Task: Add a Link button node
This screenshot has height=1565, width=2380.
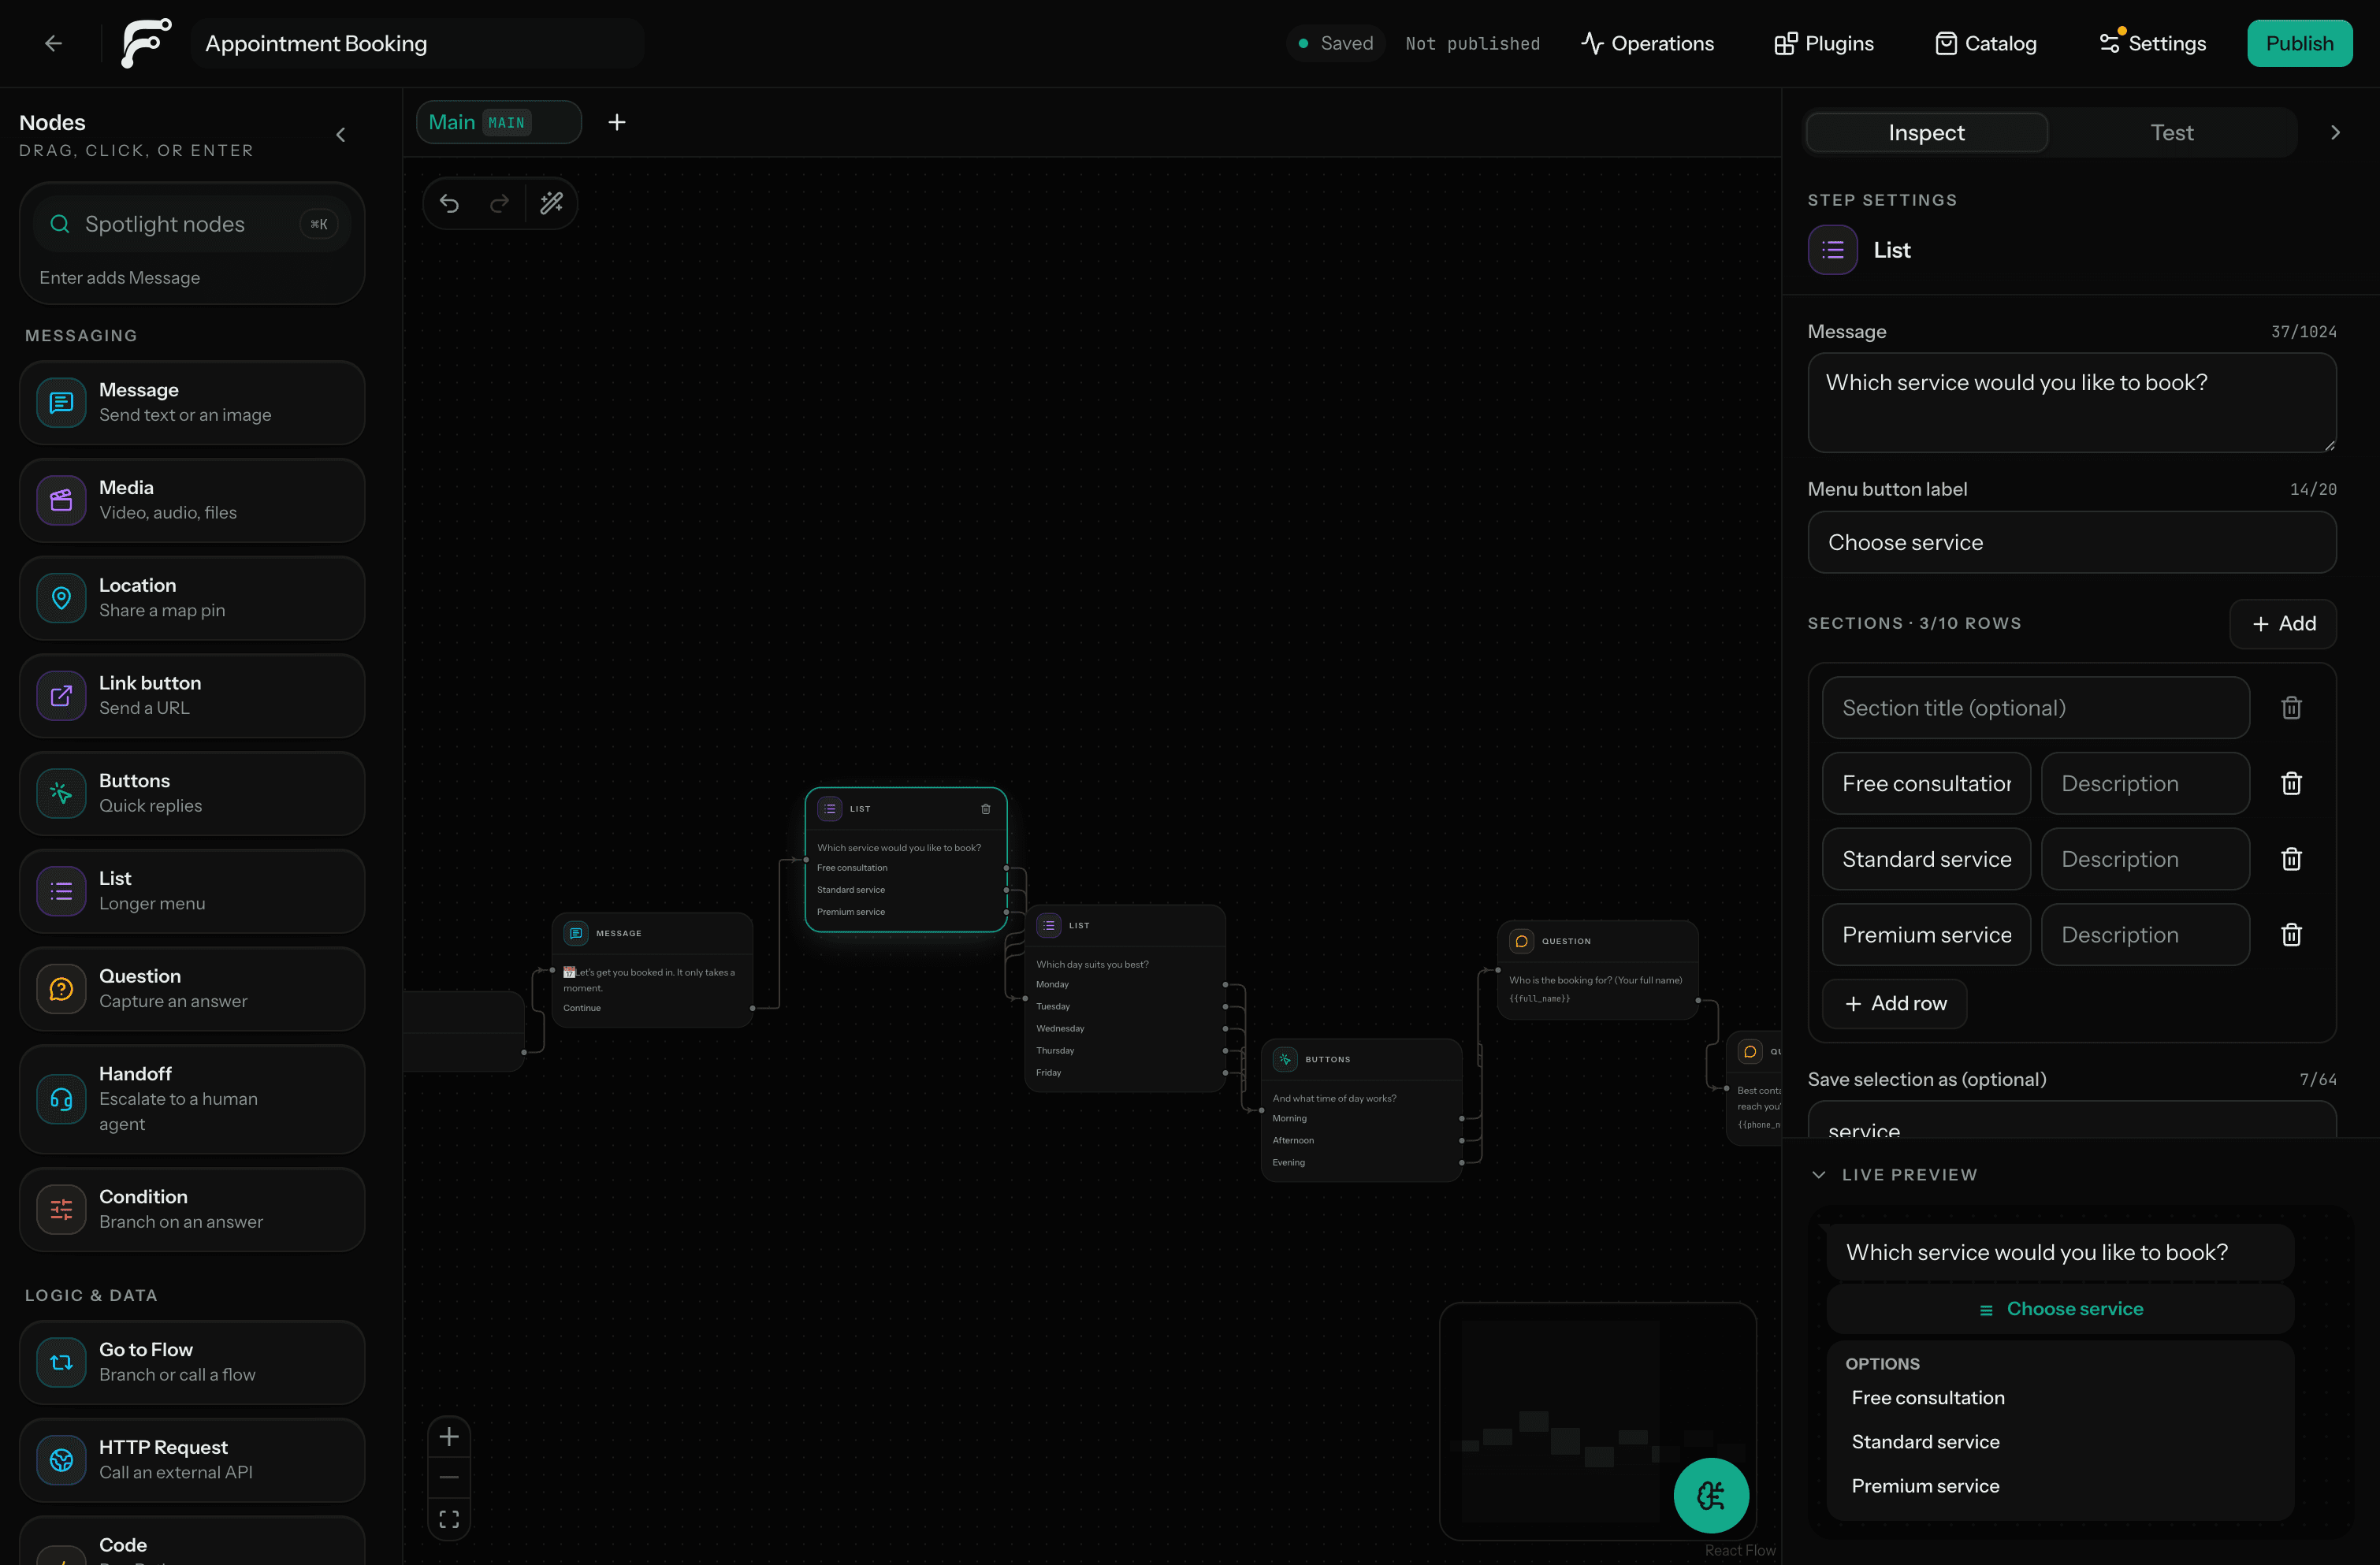Action: 192,696
